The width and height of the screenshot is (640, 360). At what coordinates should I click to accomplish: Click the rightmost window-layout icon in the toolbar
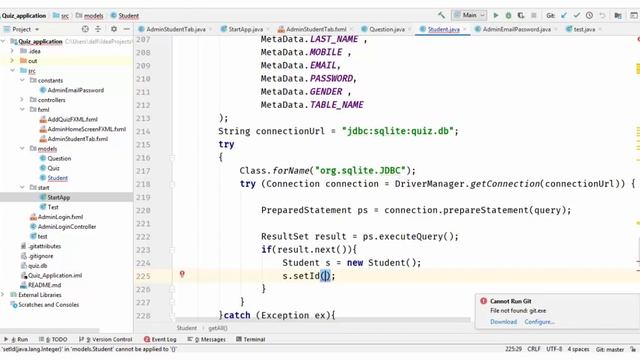pyautogui.click(x=633, y=16)
